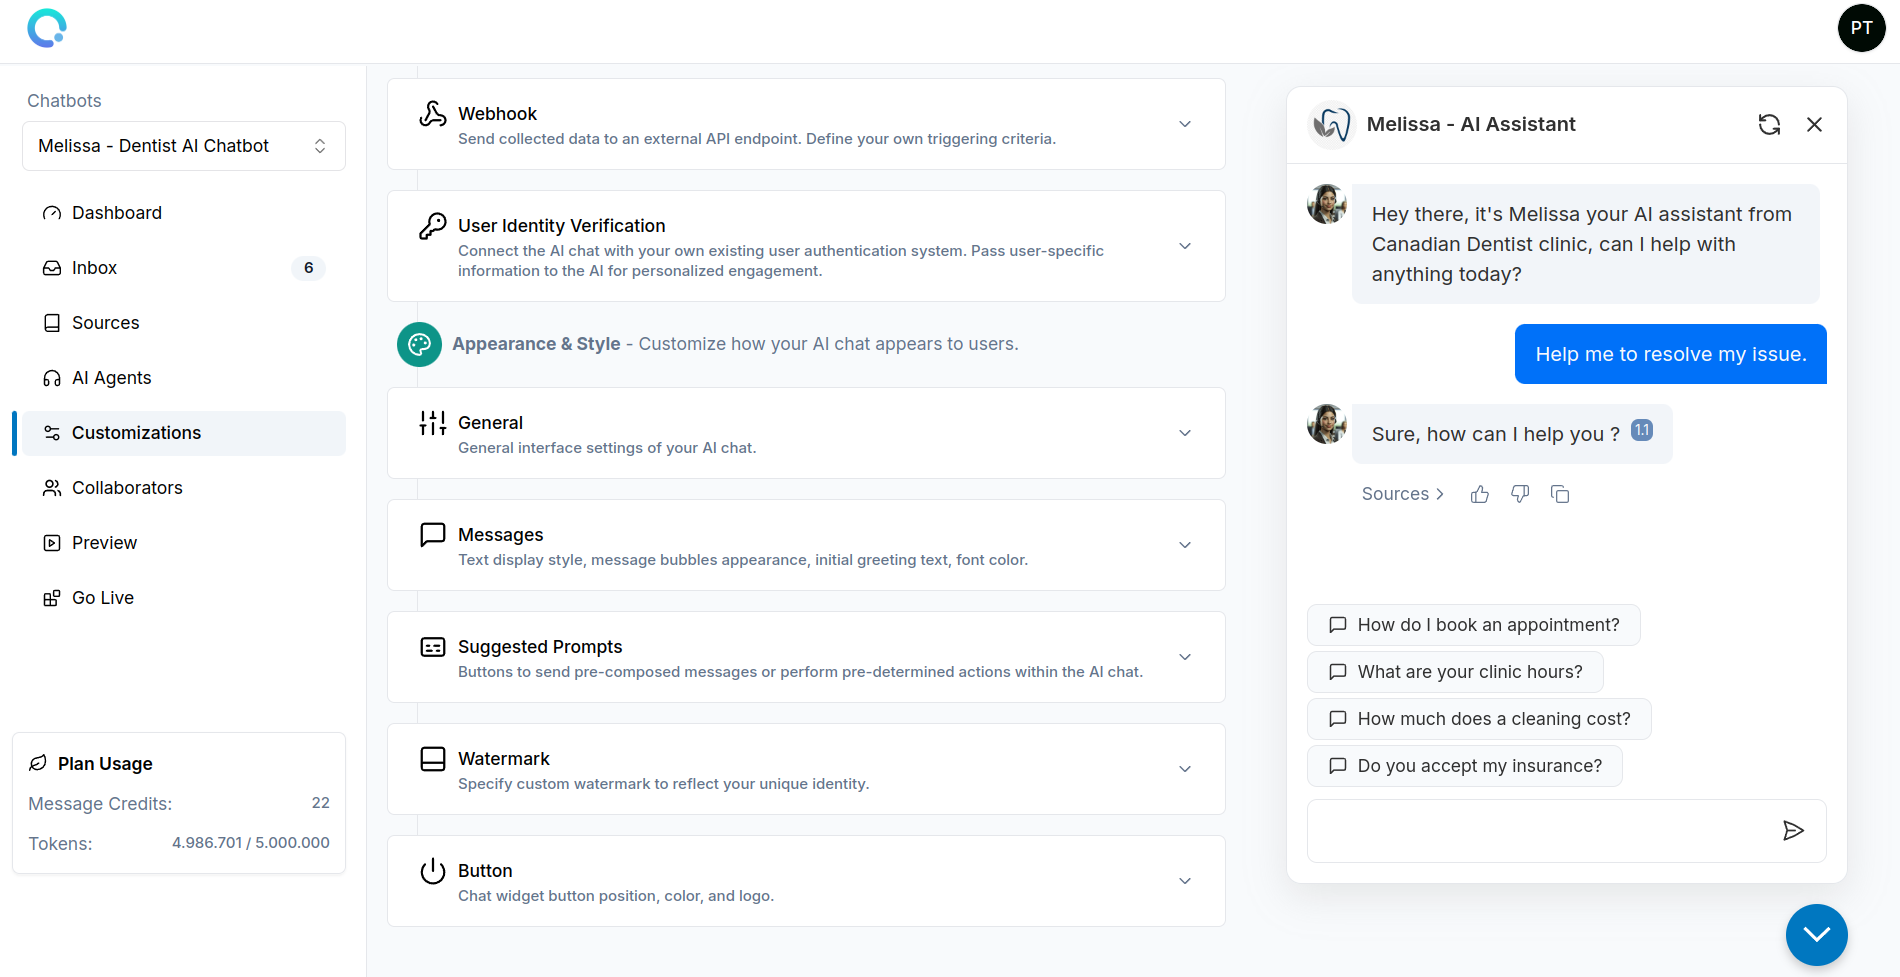This screenshot has width=1900, height=977.
Task: Expand the Watermark section
Action: (1184, 769)
